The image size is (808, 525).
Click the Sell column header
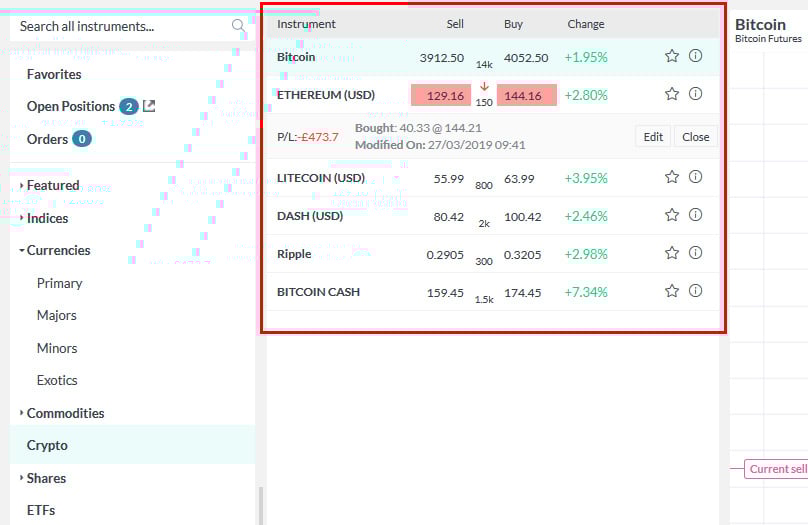(x=455, y=24)
